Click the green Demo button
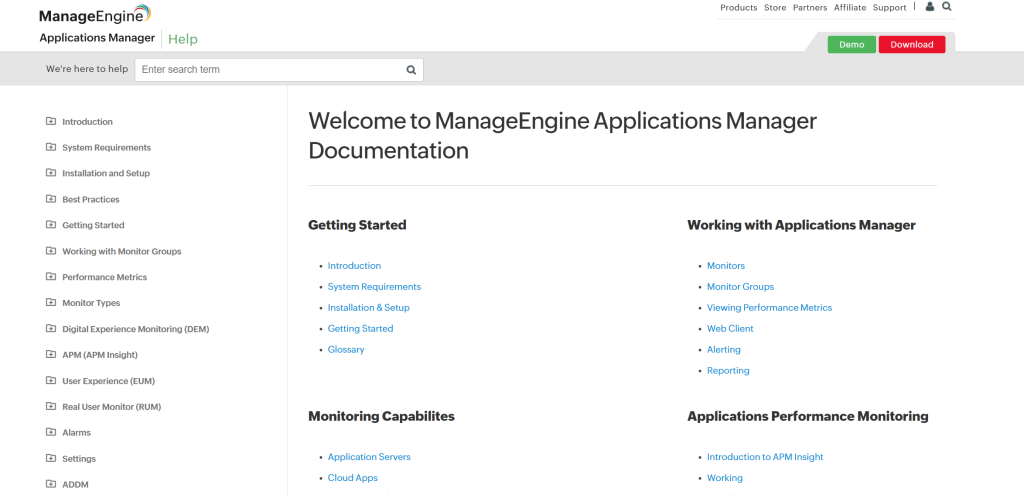 [x=852, y=44]
